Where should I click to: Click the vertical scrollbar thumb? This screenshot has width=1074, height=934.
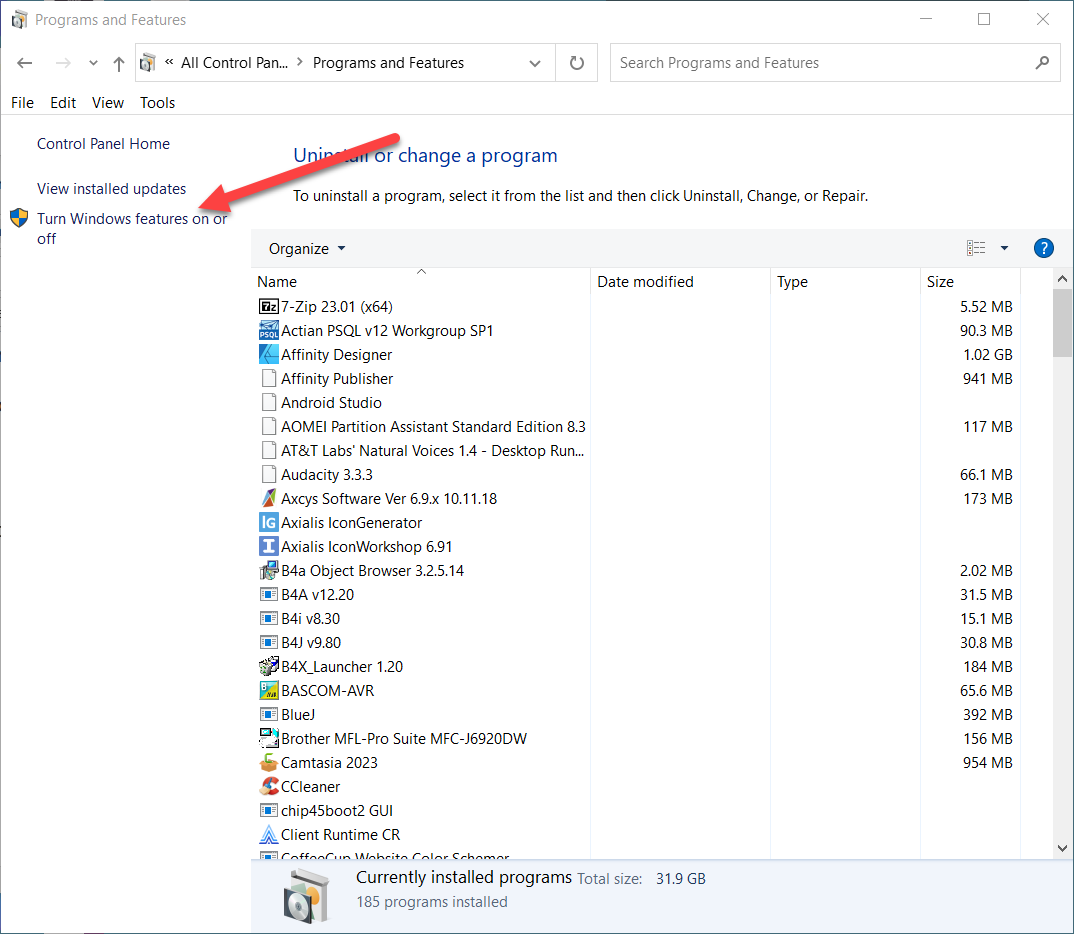coord(1062,323)
